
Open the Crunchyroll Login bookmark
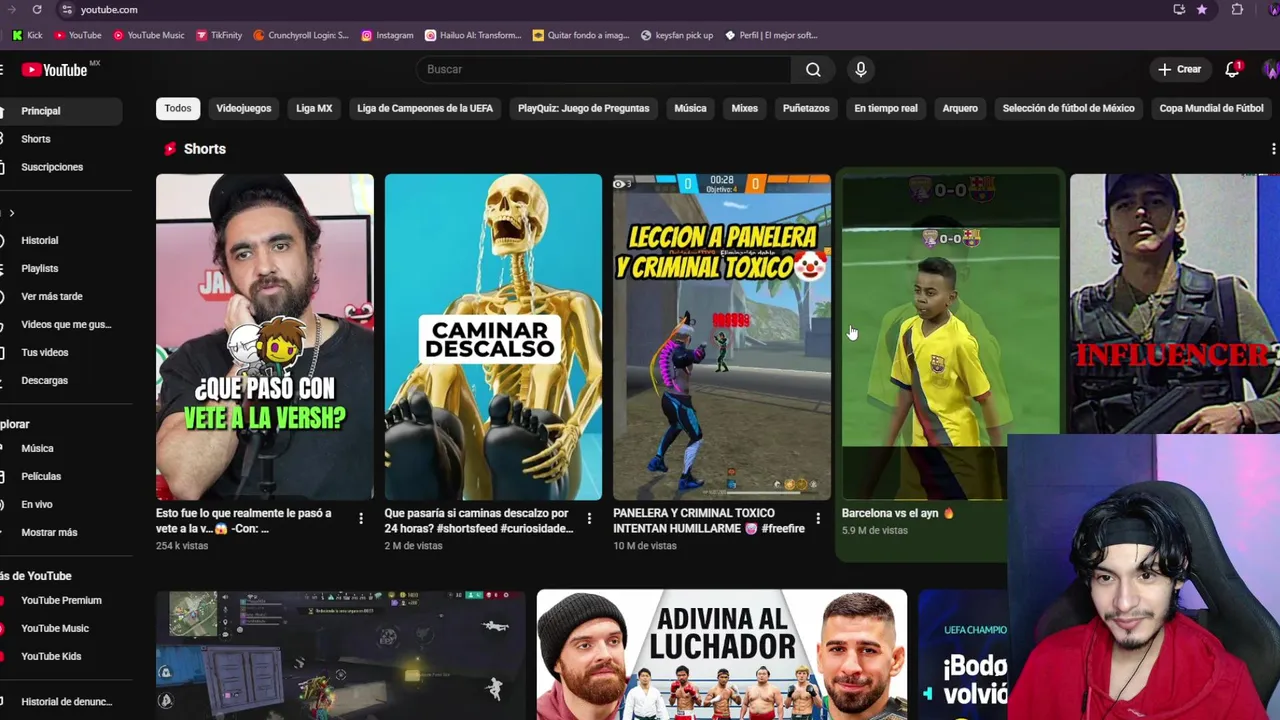tap(301, 35)
